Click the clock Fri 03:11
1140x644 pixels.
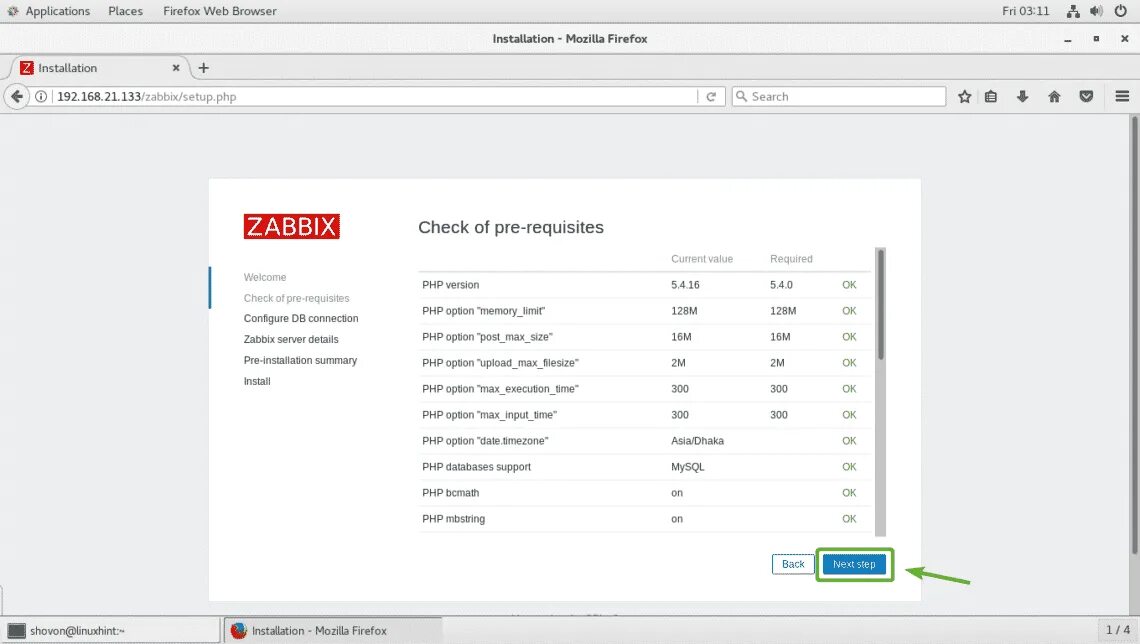[1025, 11]
